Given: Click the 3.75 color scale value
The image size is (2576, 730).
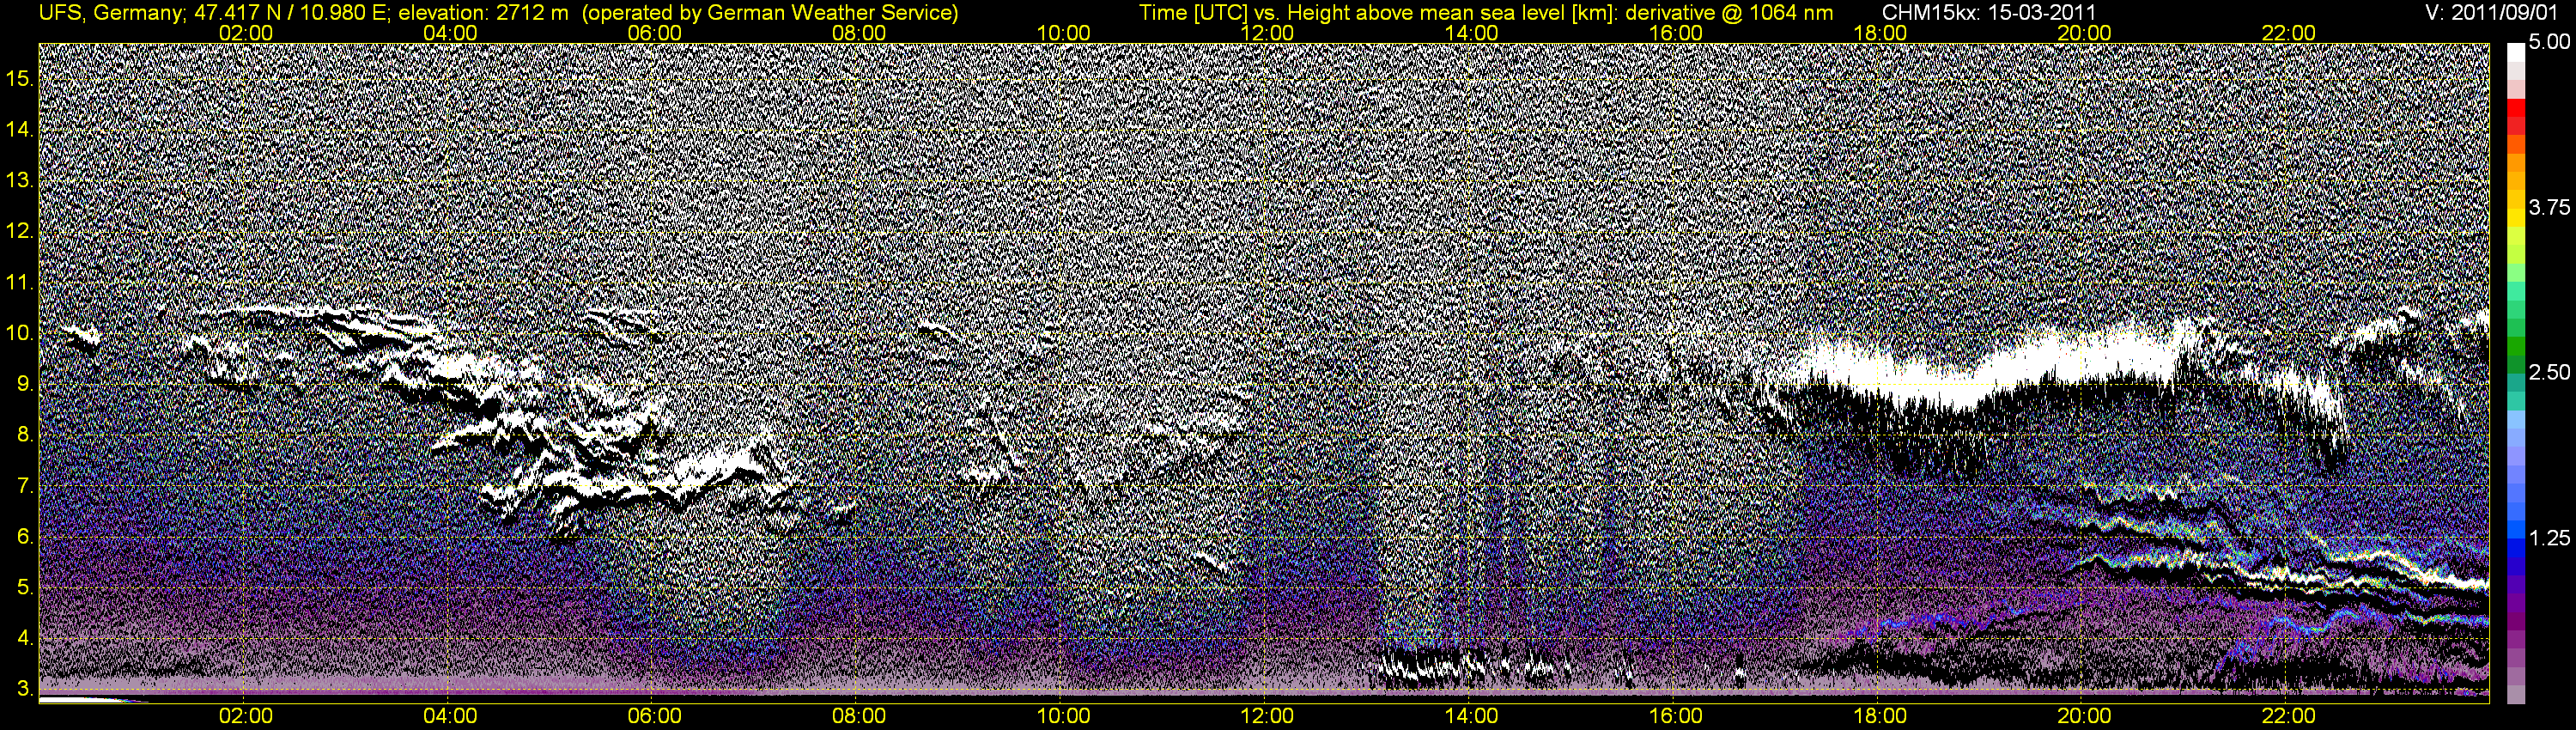Looking at the screenshot, I should click(2549, 207).
